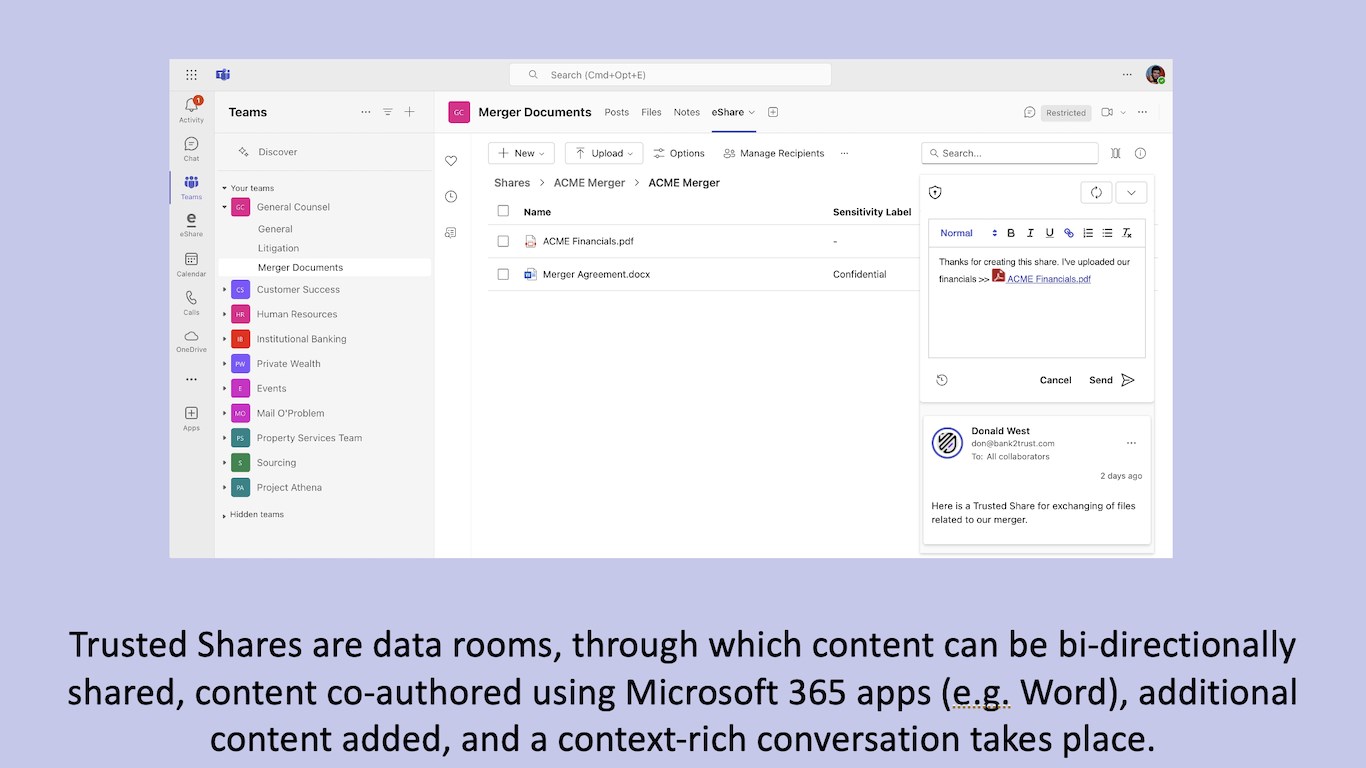Open the recent clock icon in eShare
The image size is (1366, 768).
(x=451, y=196)
